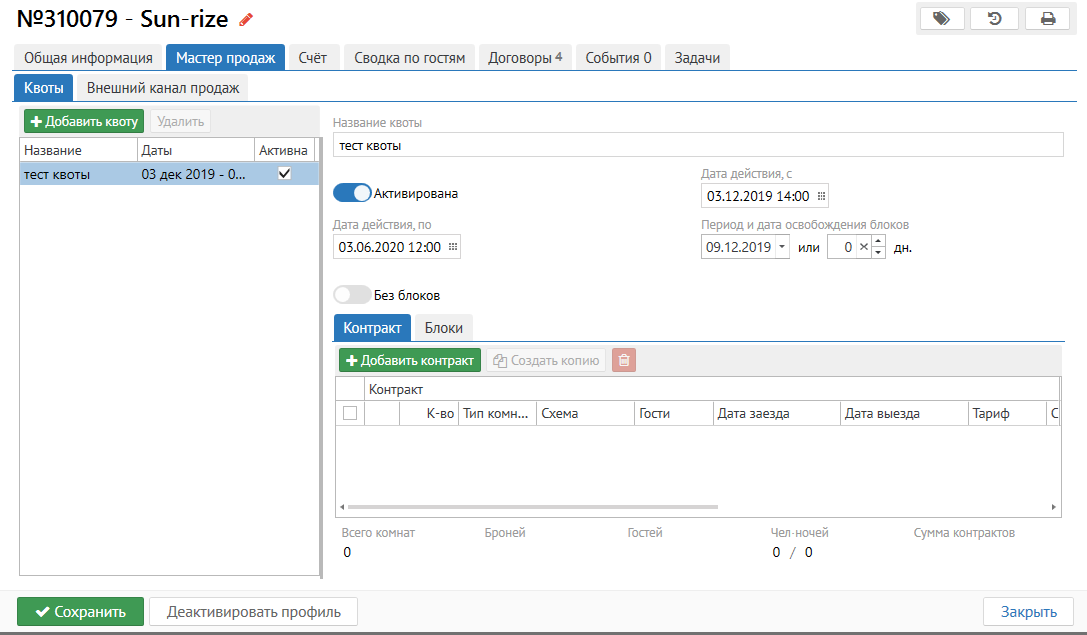Uncheck Активна checkbox for тест квоты
The image size is (1087, 635).
[x=284, y=173]
